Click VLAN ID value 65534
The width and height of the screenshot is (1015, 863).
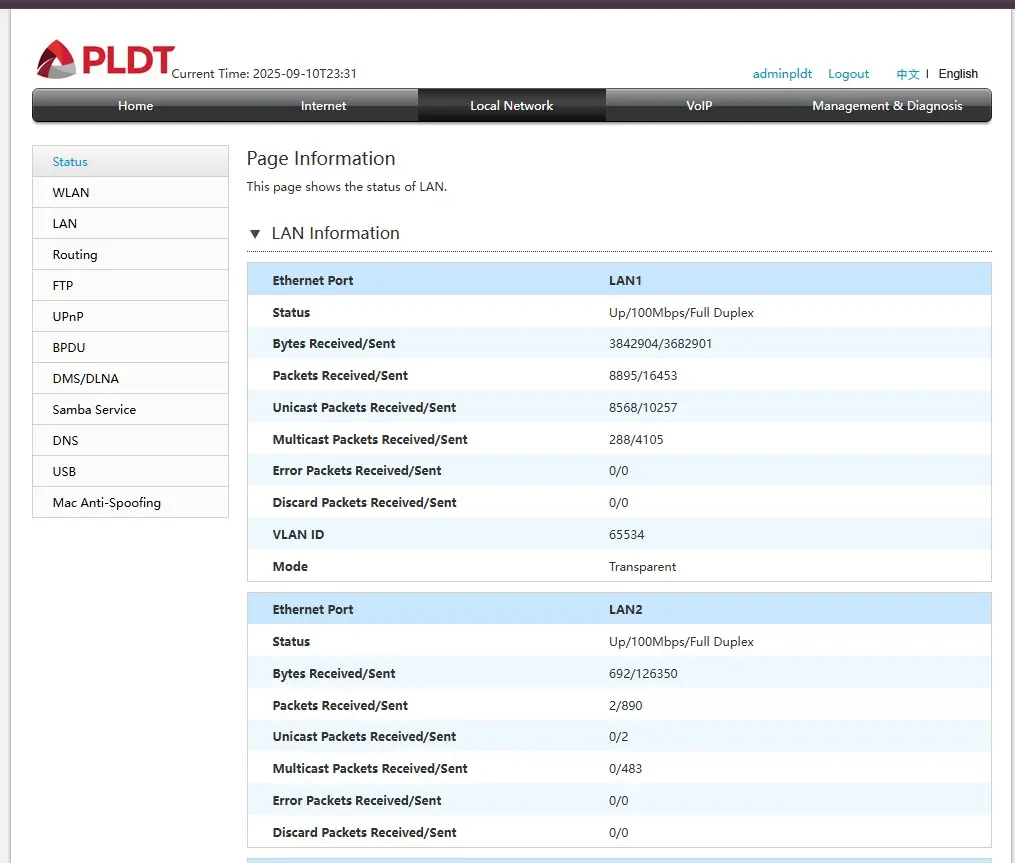click(x=626, y=535)
